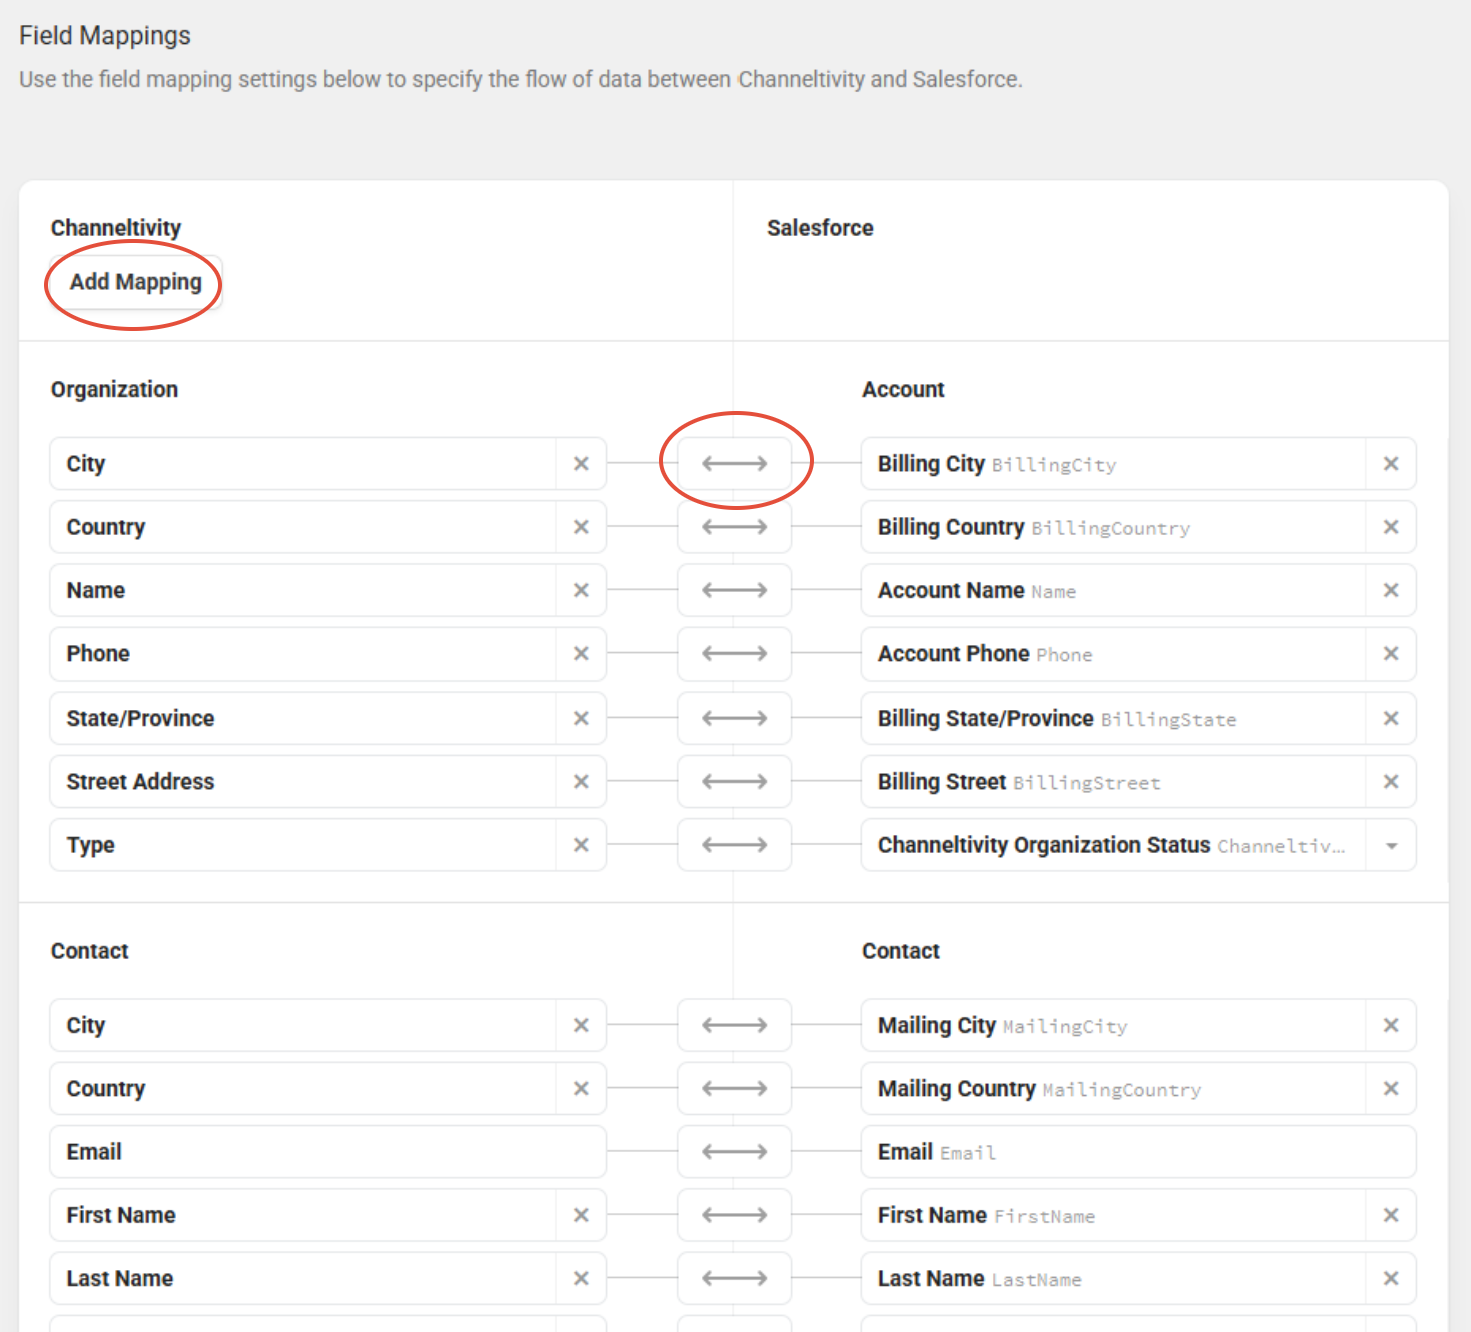Remove the Street Address field selection

581,782
